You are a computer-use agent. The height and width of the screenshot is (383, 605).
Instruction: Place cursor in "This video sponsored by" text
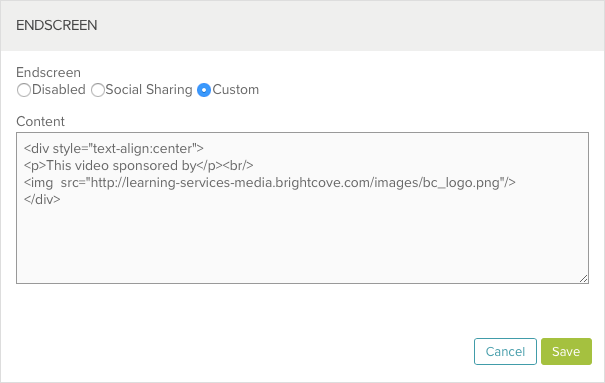point(121,165)
